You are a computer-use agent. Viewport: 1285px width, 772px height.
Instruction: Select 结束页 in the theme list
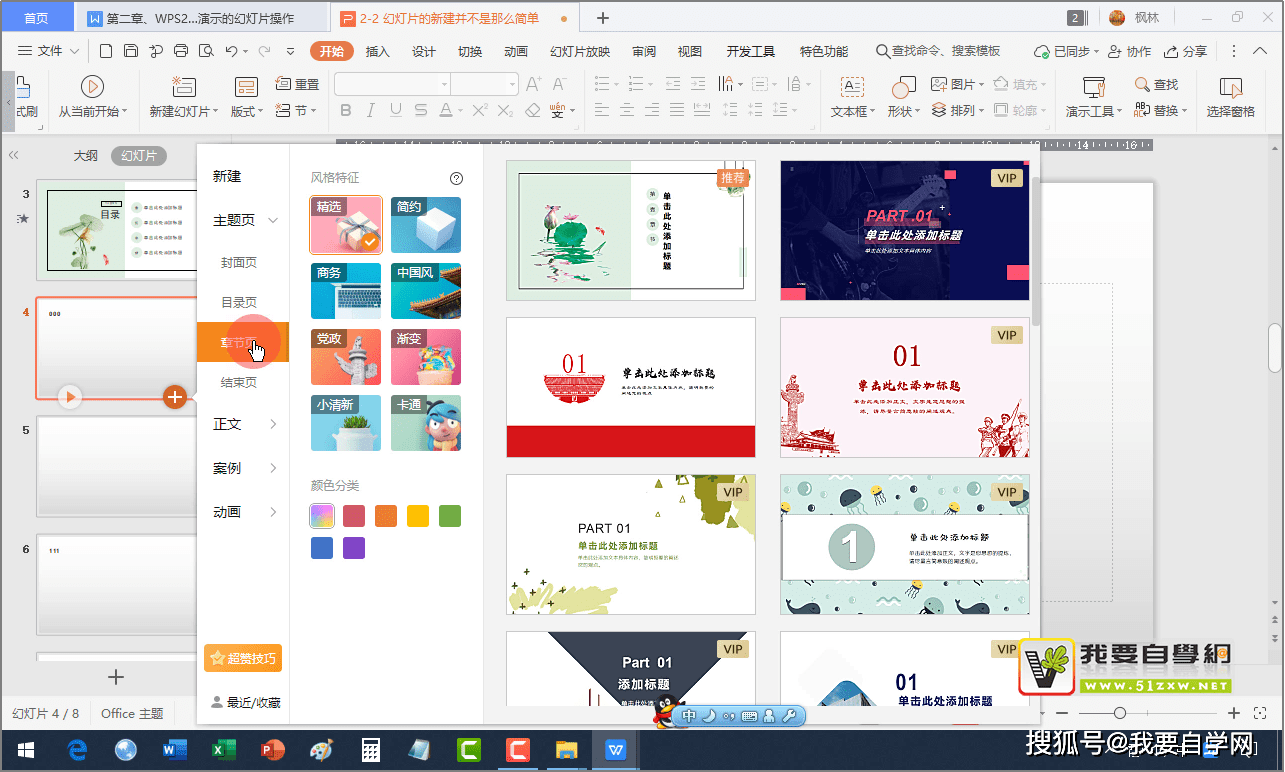[239, 382]
